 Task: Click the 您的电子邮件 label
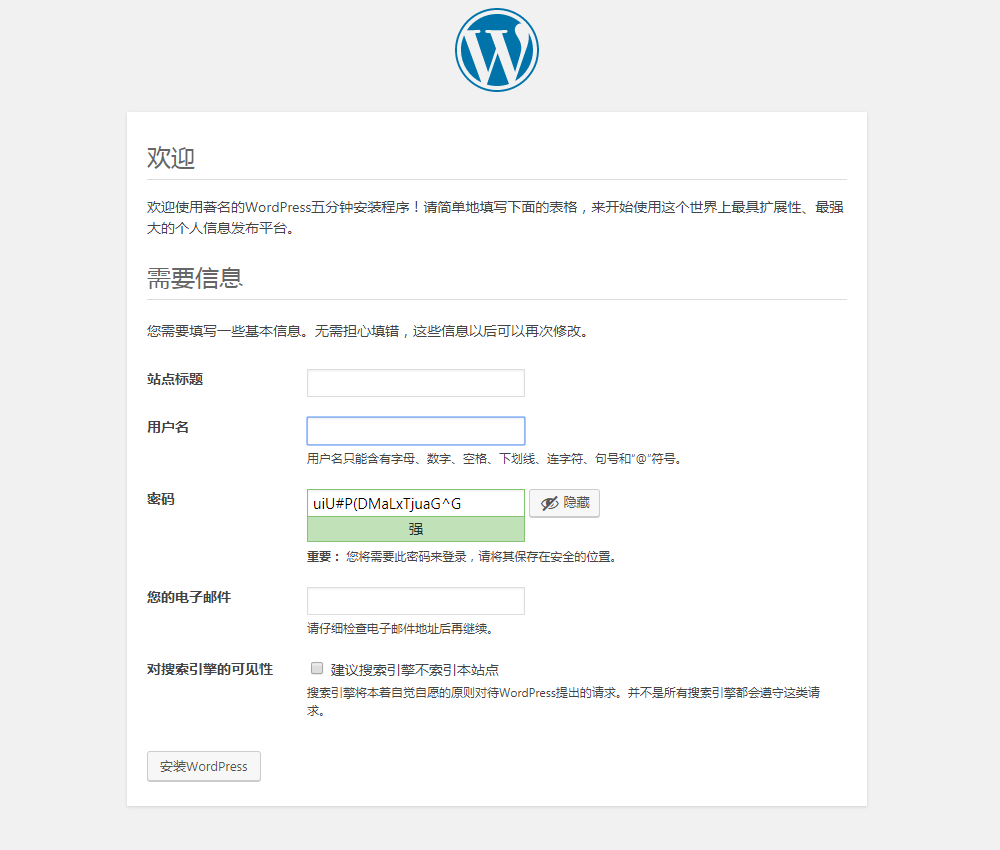(x=189, y=597)
